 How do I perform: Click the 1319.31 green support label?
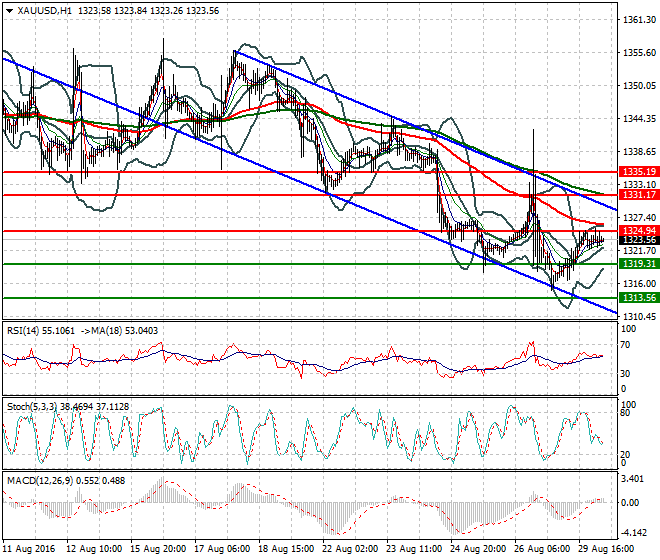click(x=639, y=264)
